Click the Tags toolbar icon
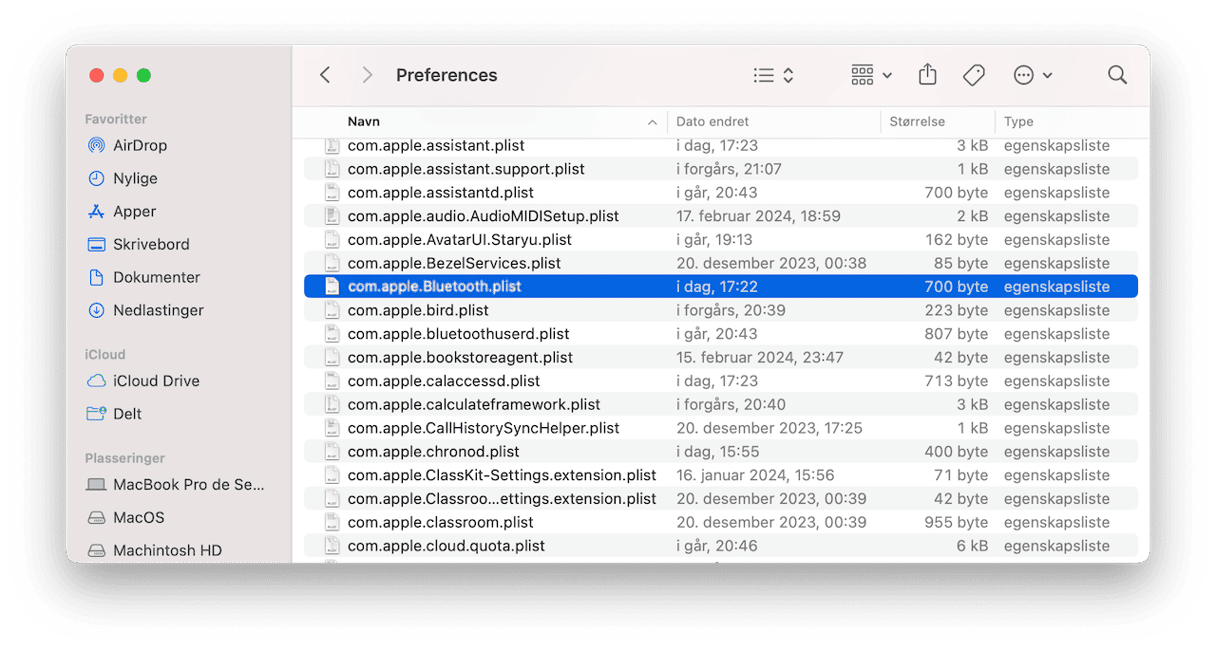Image resolution: width=1216 pixels, height=650 pixels. coord(973,75)
